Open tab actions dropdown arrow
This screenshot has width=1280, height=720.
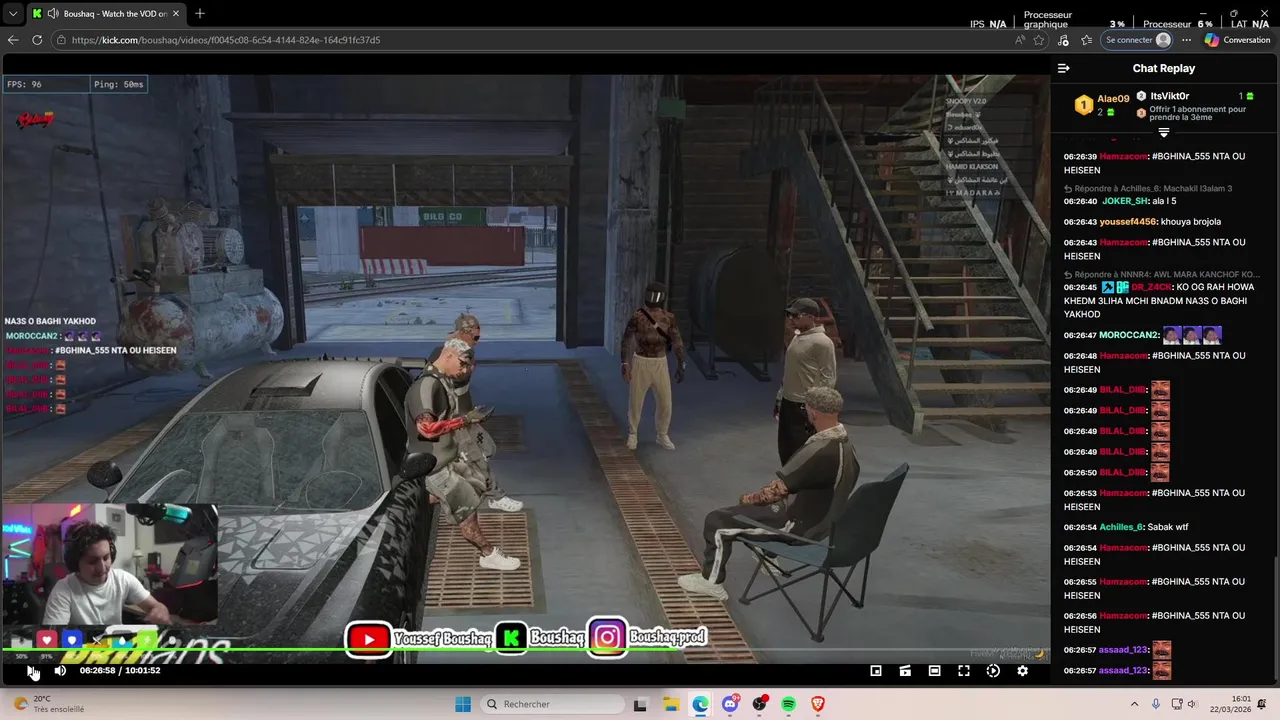[x=13, y=14]
